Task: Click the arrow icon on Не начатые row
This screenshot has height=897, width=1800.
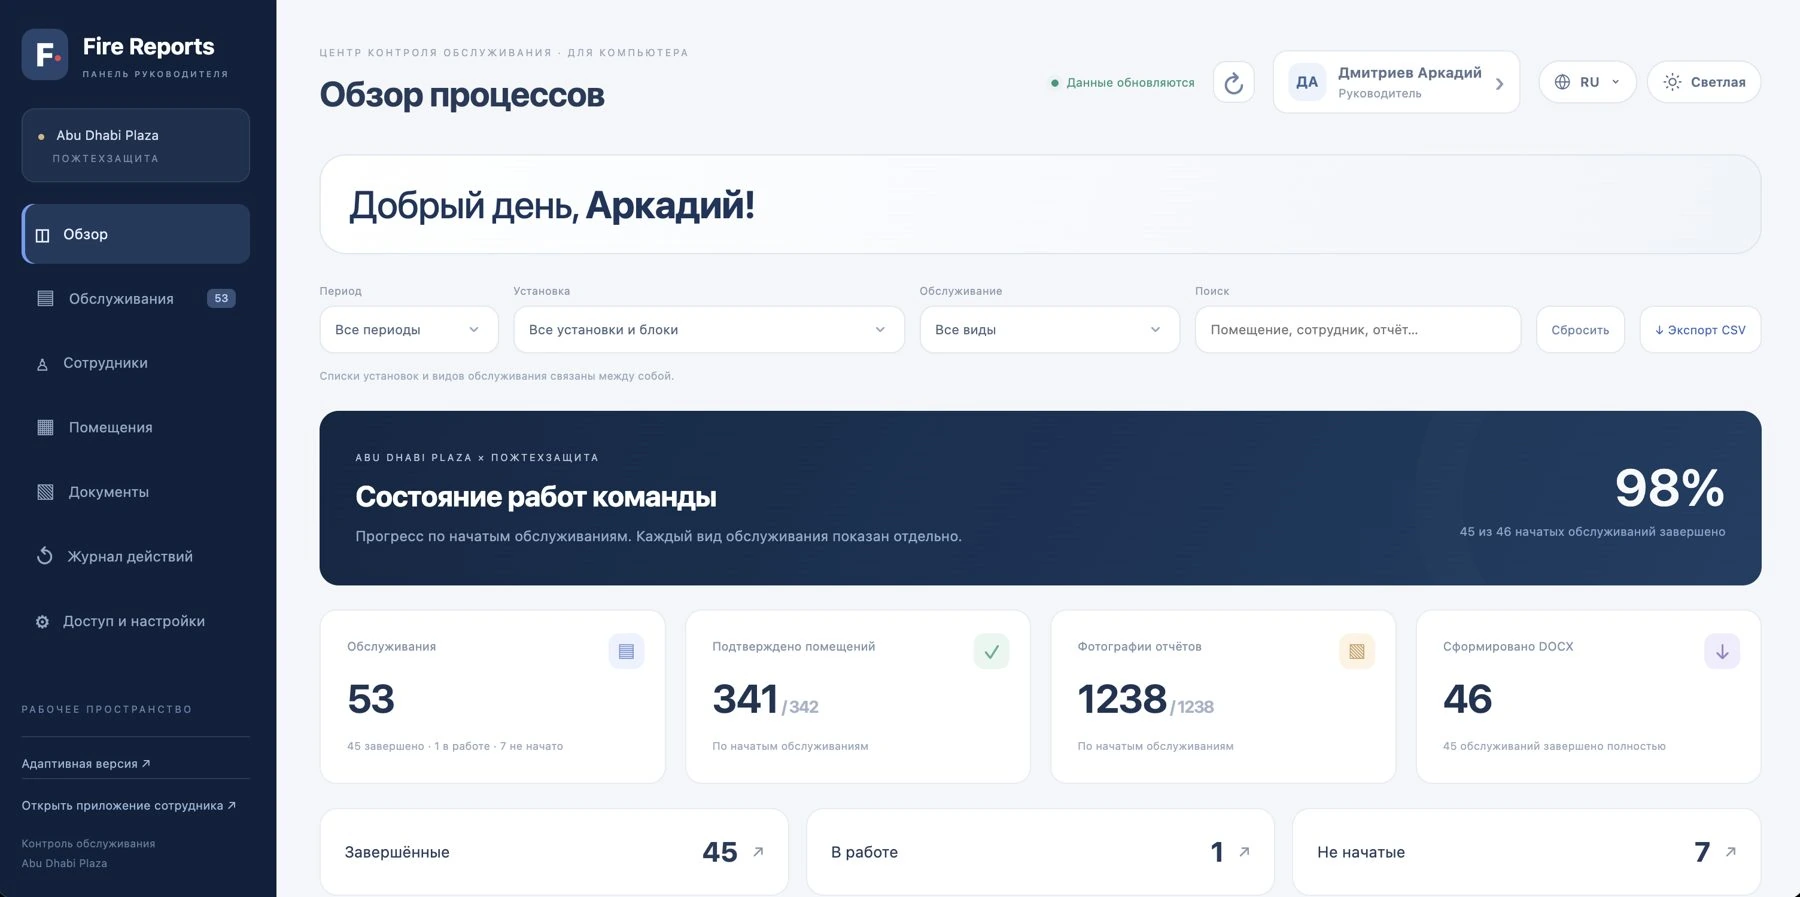Action: point(1730,852)
